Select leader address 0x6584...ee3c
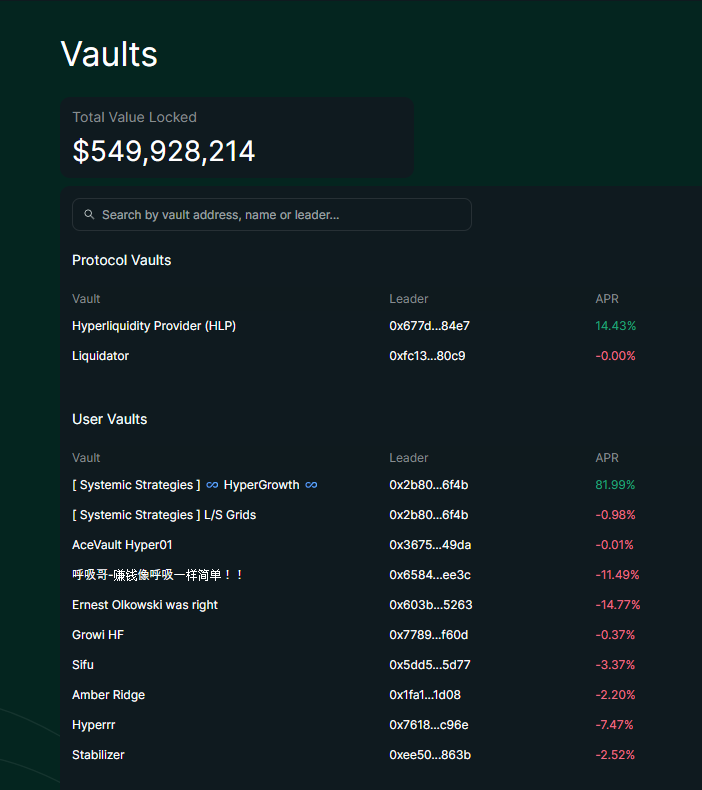Image resolution: width=702 pixels, height=790 pixels. tap(430, 575)
